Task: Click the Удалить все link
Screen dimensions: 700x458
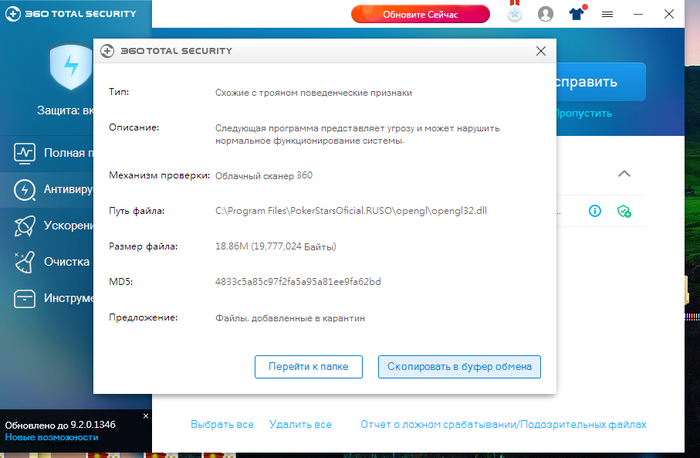Action: (x=300, y=425)
